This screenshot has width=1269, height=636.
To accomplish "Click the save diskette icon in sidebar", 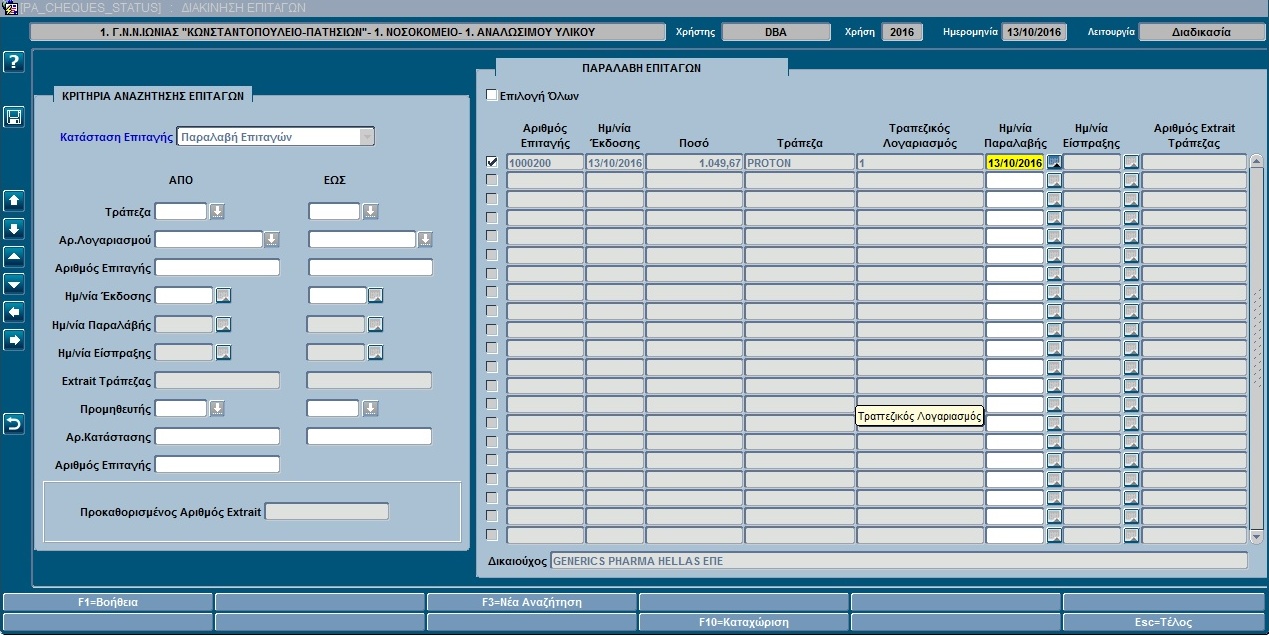I will point(14,117).
